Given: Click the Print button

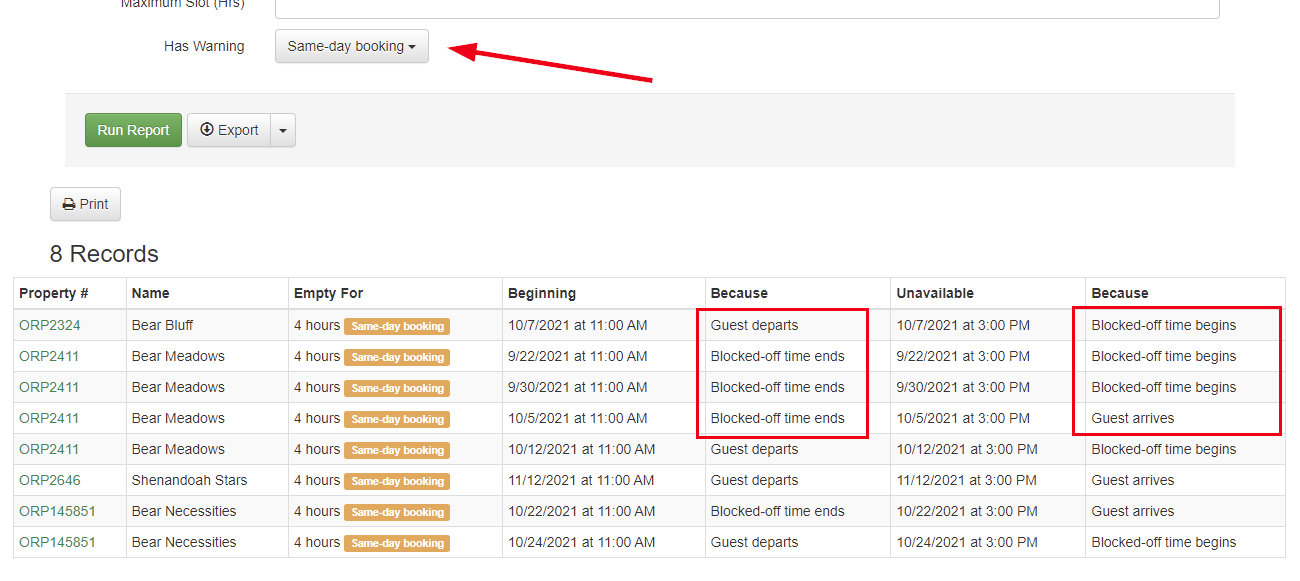Looking at the screenshot, I should [85, 204].
